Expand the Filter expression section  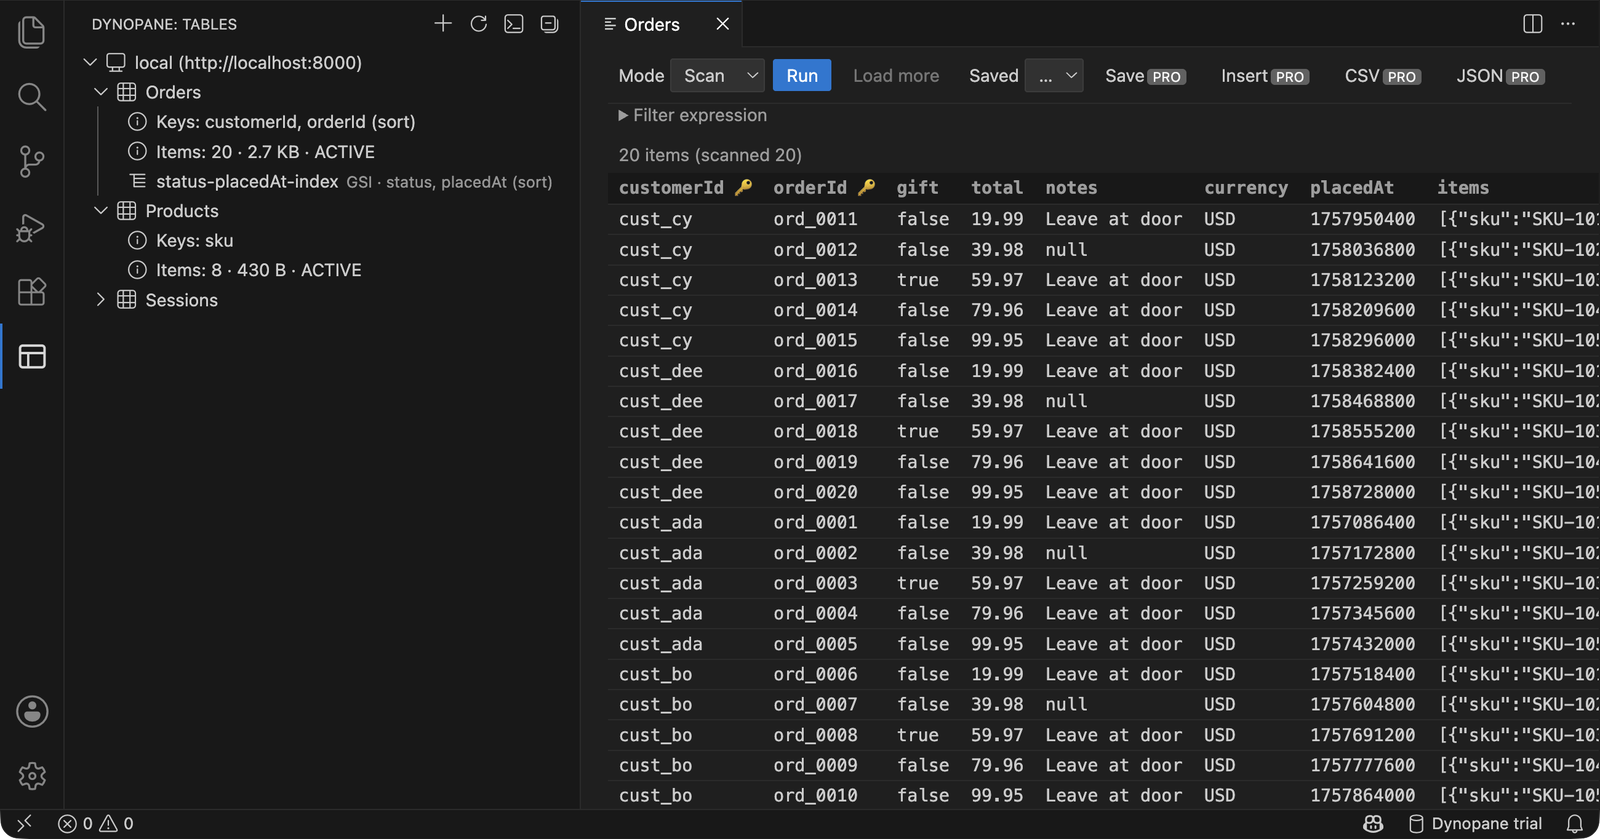point(693,115)
